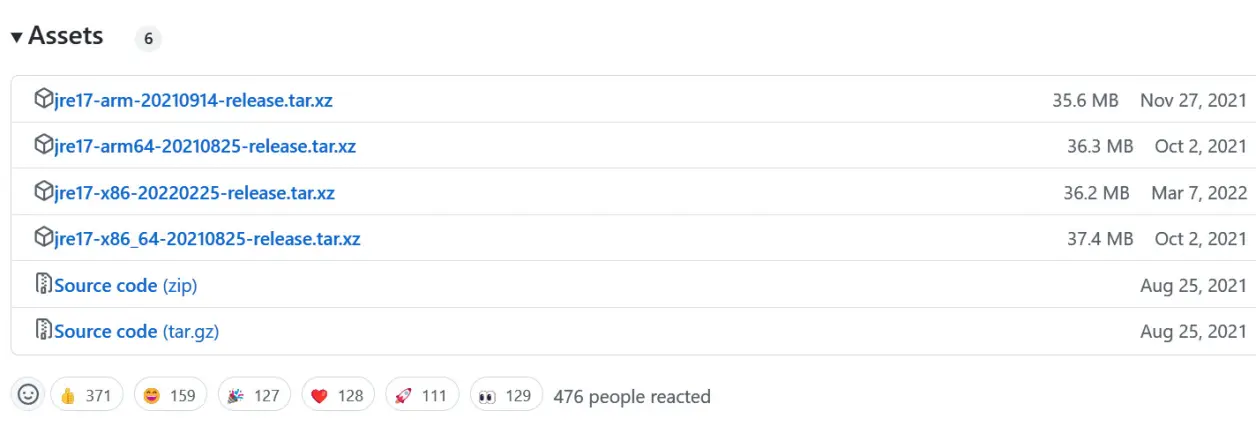This screenshot has width=1256, height=426.
Task: Download Source code (tar.gz) archive
Action: [x=136, y=332]
